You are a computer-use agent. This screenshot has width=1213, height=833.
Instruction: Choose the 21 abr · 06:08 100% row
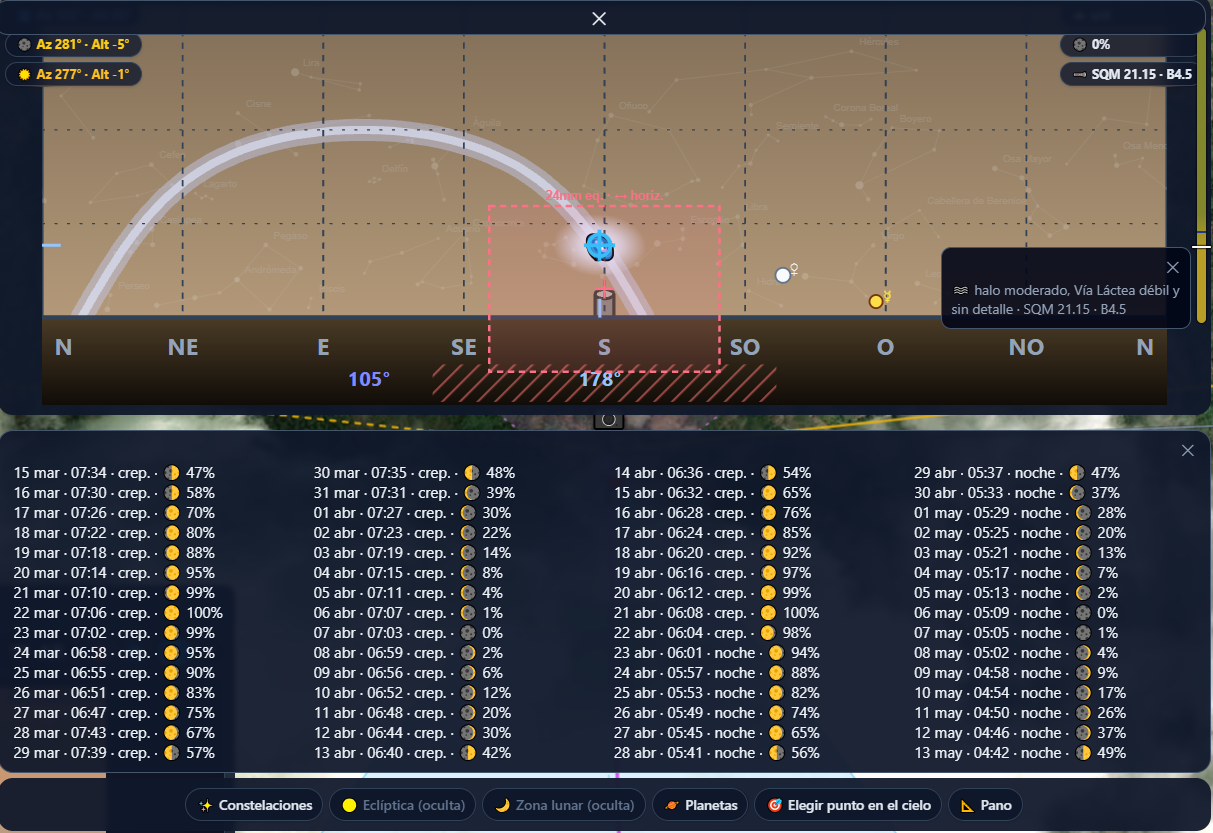click(716, 613)
